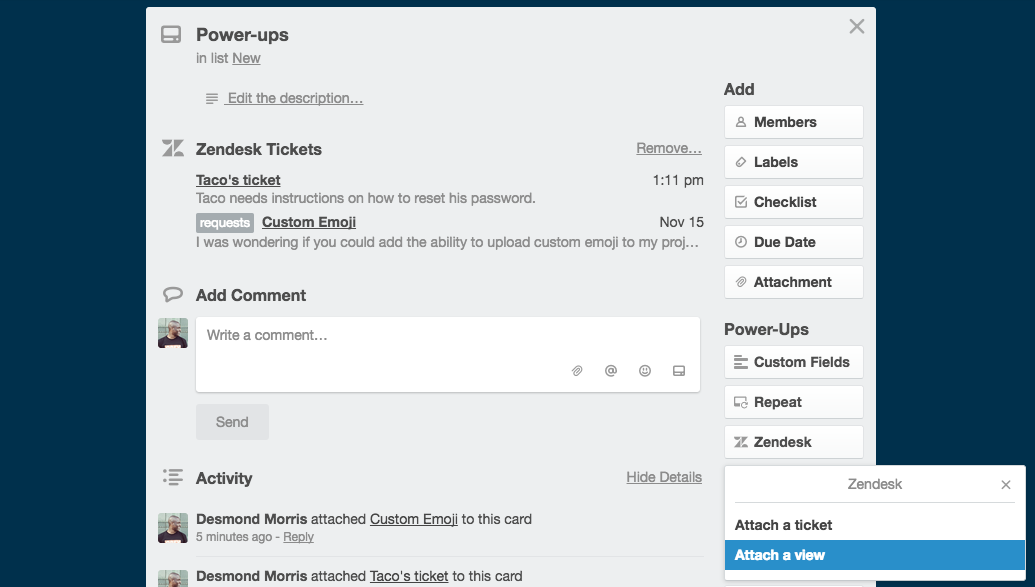This screenshot has width=1035, height=587.
Task: Collapse activity details with 'Hide Details'
Action: click(x=663, y=477)
